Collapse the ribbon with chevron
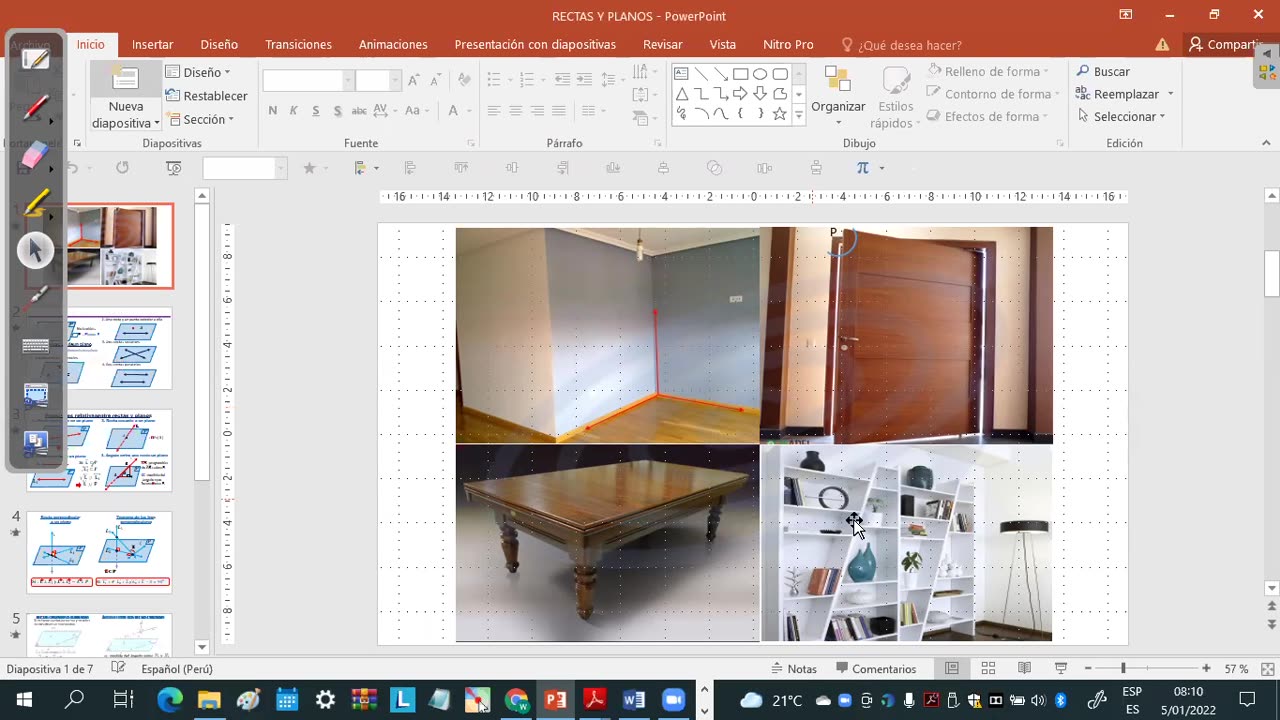Screen dimensions: 1280x720 (x=1264, y=145)
